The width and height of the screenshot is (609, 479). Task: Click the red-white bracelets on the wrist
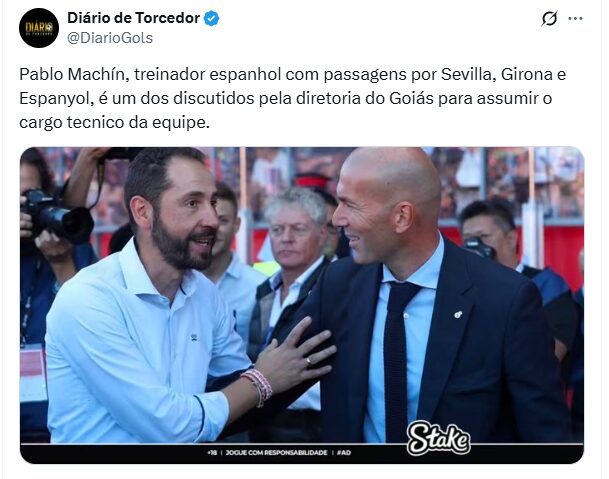[x=257, y=387]
